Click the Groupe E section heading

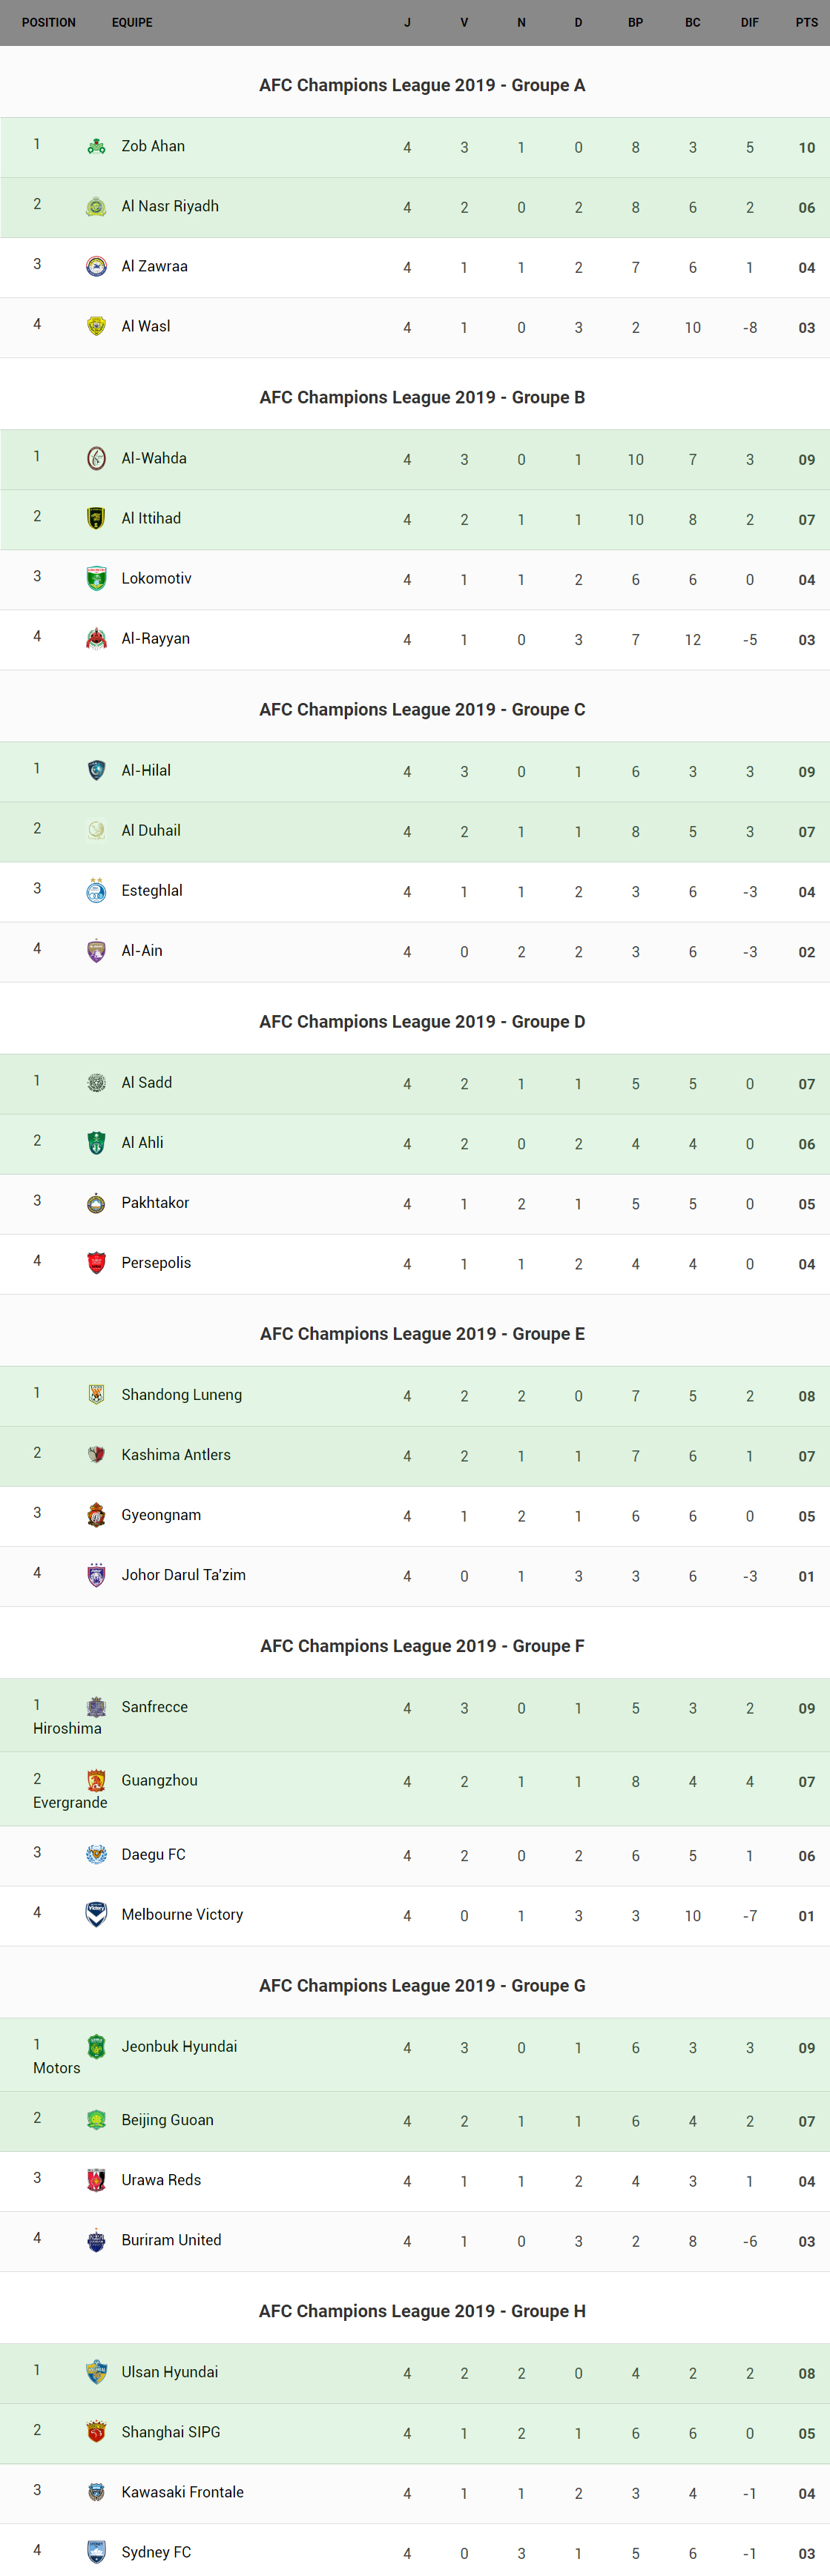point(422,1334)
